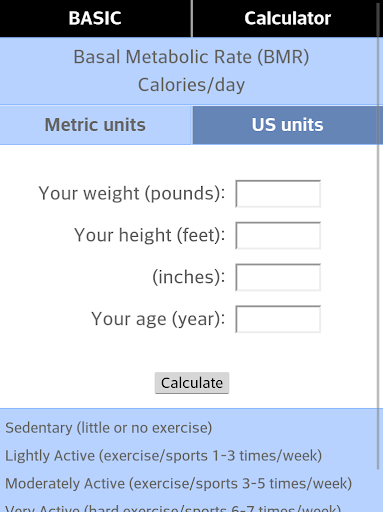Click the weight in pounds input box
The width and height of the screenshot is (383, 512).
(278, 194)
